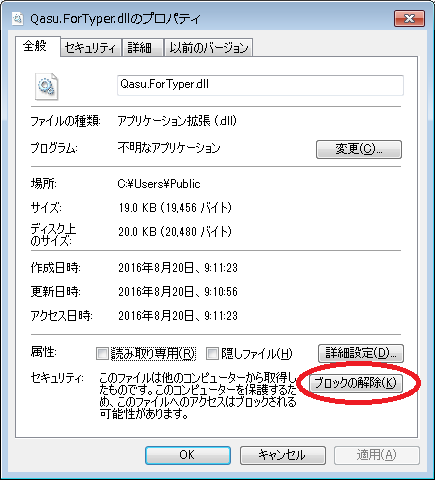Enable the 読み取り専用 checkbox
This screenshot has width=435, height=480.
102,353
